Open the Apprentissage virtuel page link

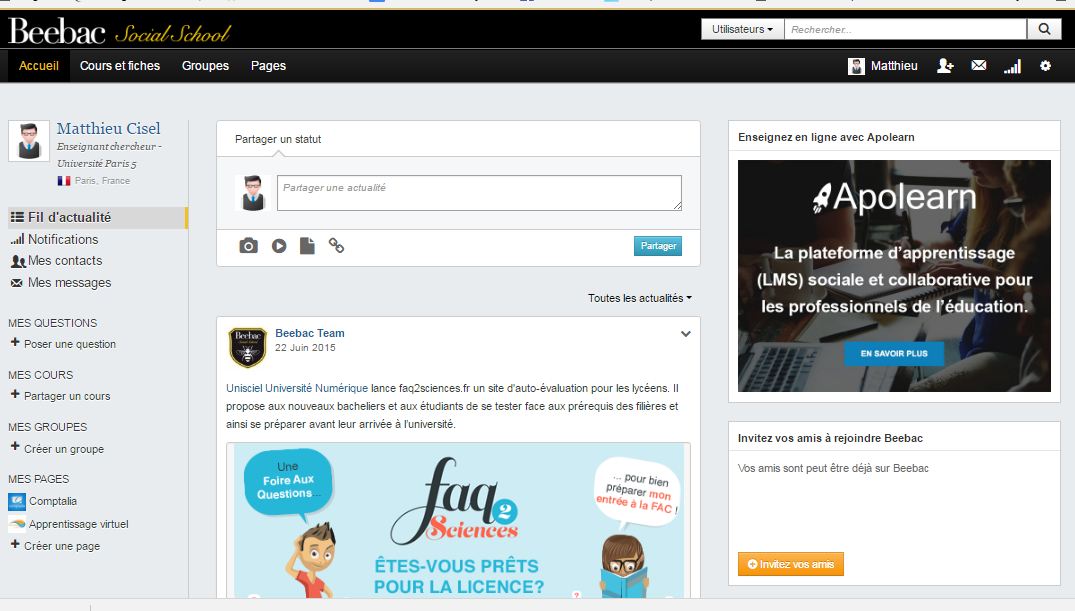pyautogui.click(x=79, y=524)
